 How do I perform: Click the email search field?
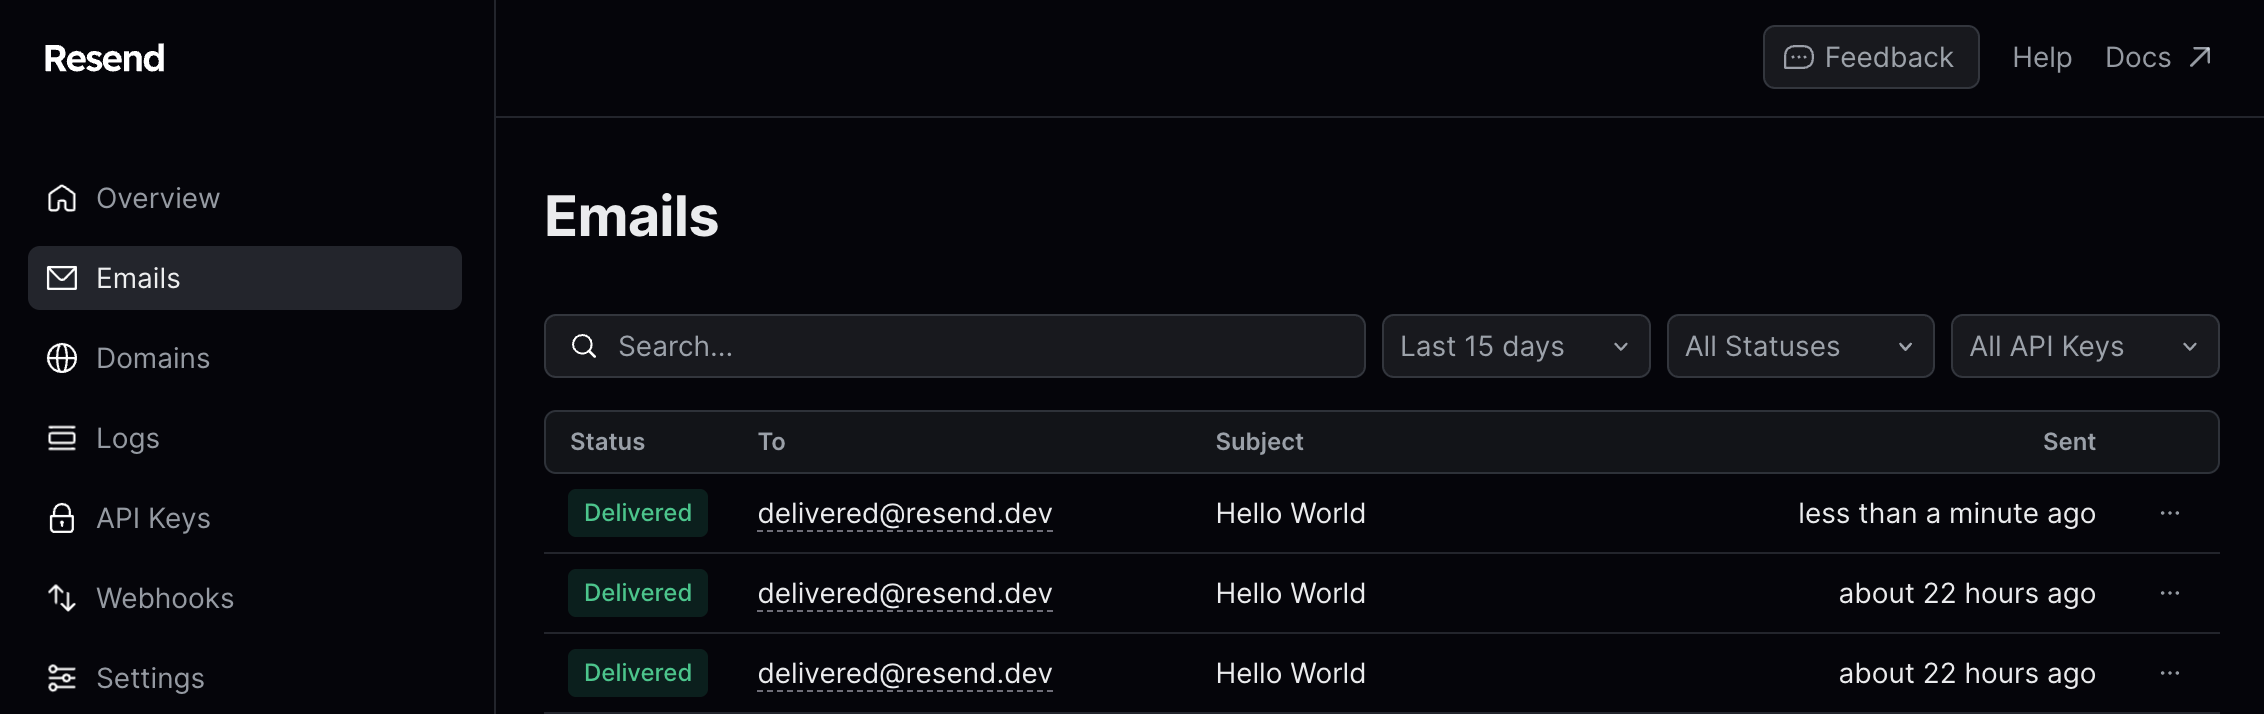pyautogui.click(x=955, y=346)
